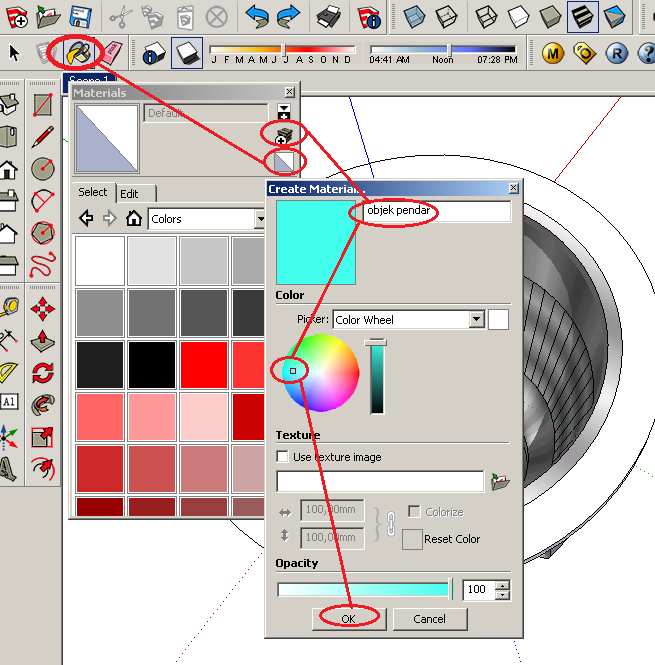Open the Color Wheel picker dropdown
This screenshot has width=655, height=665.
pos(476,319)
